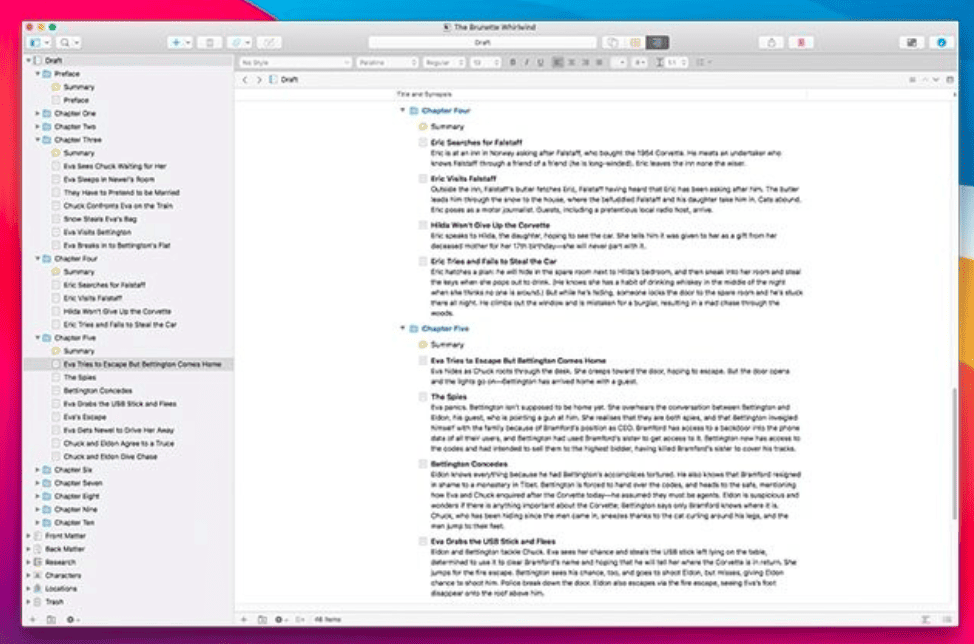Collapse the Preface folder in binder
Screen dimensions: 974x644
click(x=37, y=73)
